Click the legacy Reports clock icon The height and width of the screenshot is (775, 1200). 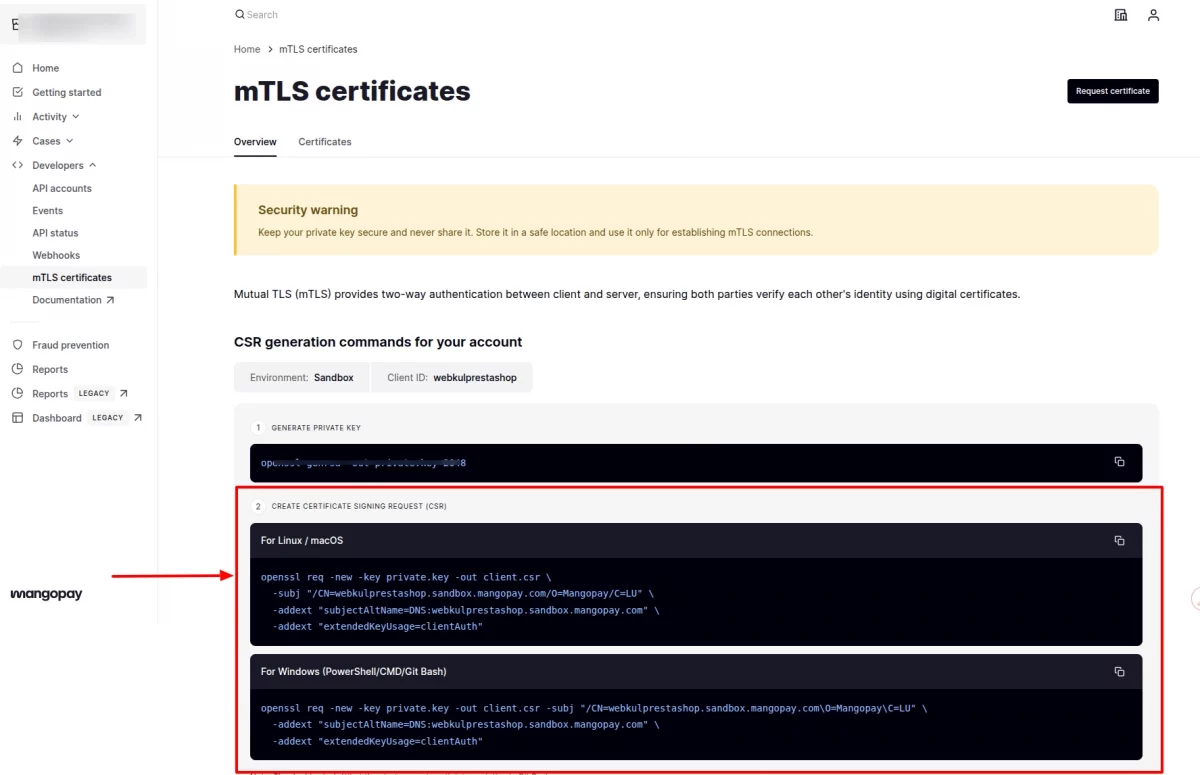(x=17, y=393)
